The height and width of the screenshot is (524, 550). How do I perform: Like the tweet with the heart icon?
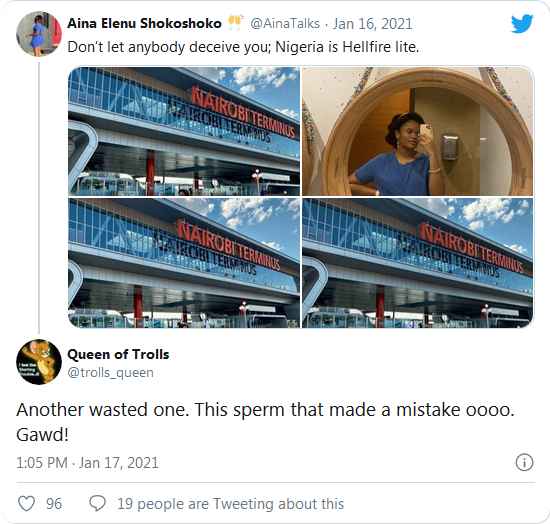point(26,504)
